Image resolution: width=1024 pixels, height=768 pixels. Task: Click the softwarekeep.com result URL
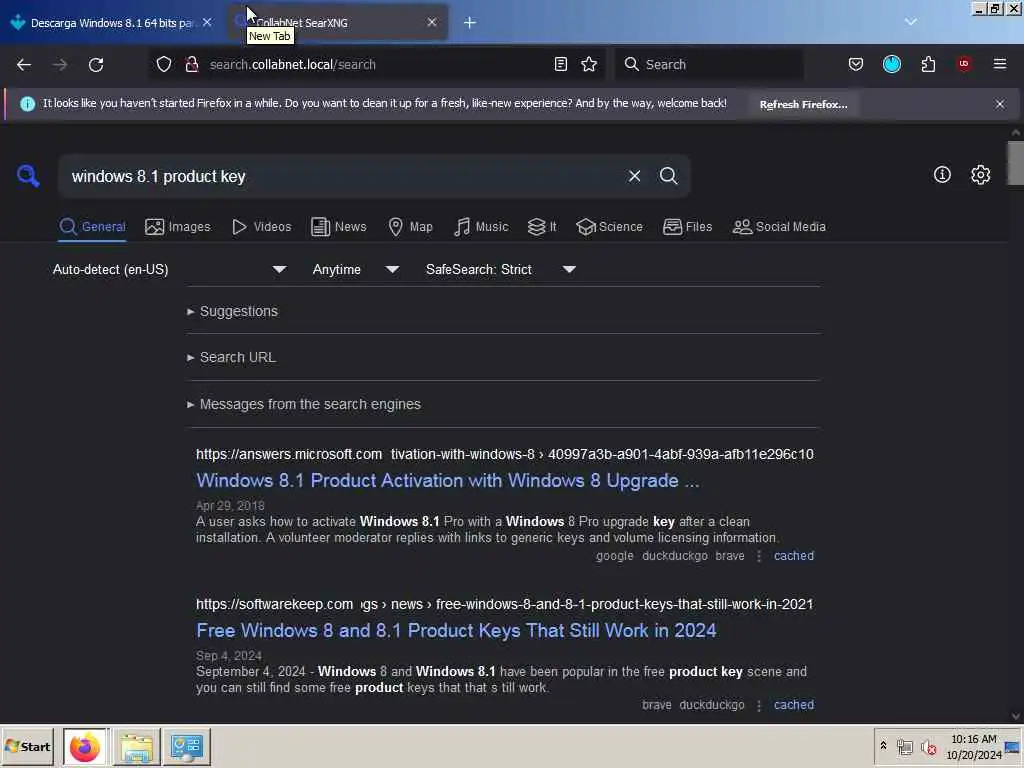[x=505, y=604]
